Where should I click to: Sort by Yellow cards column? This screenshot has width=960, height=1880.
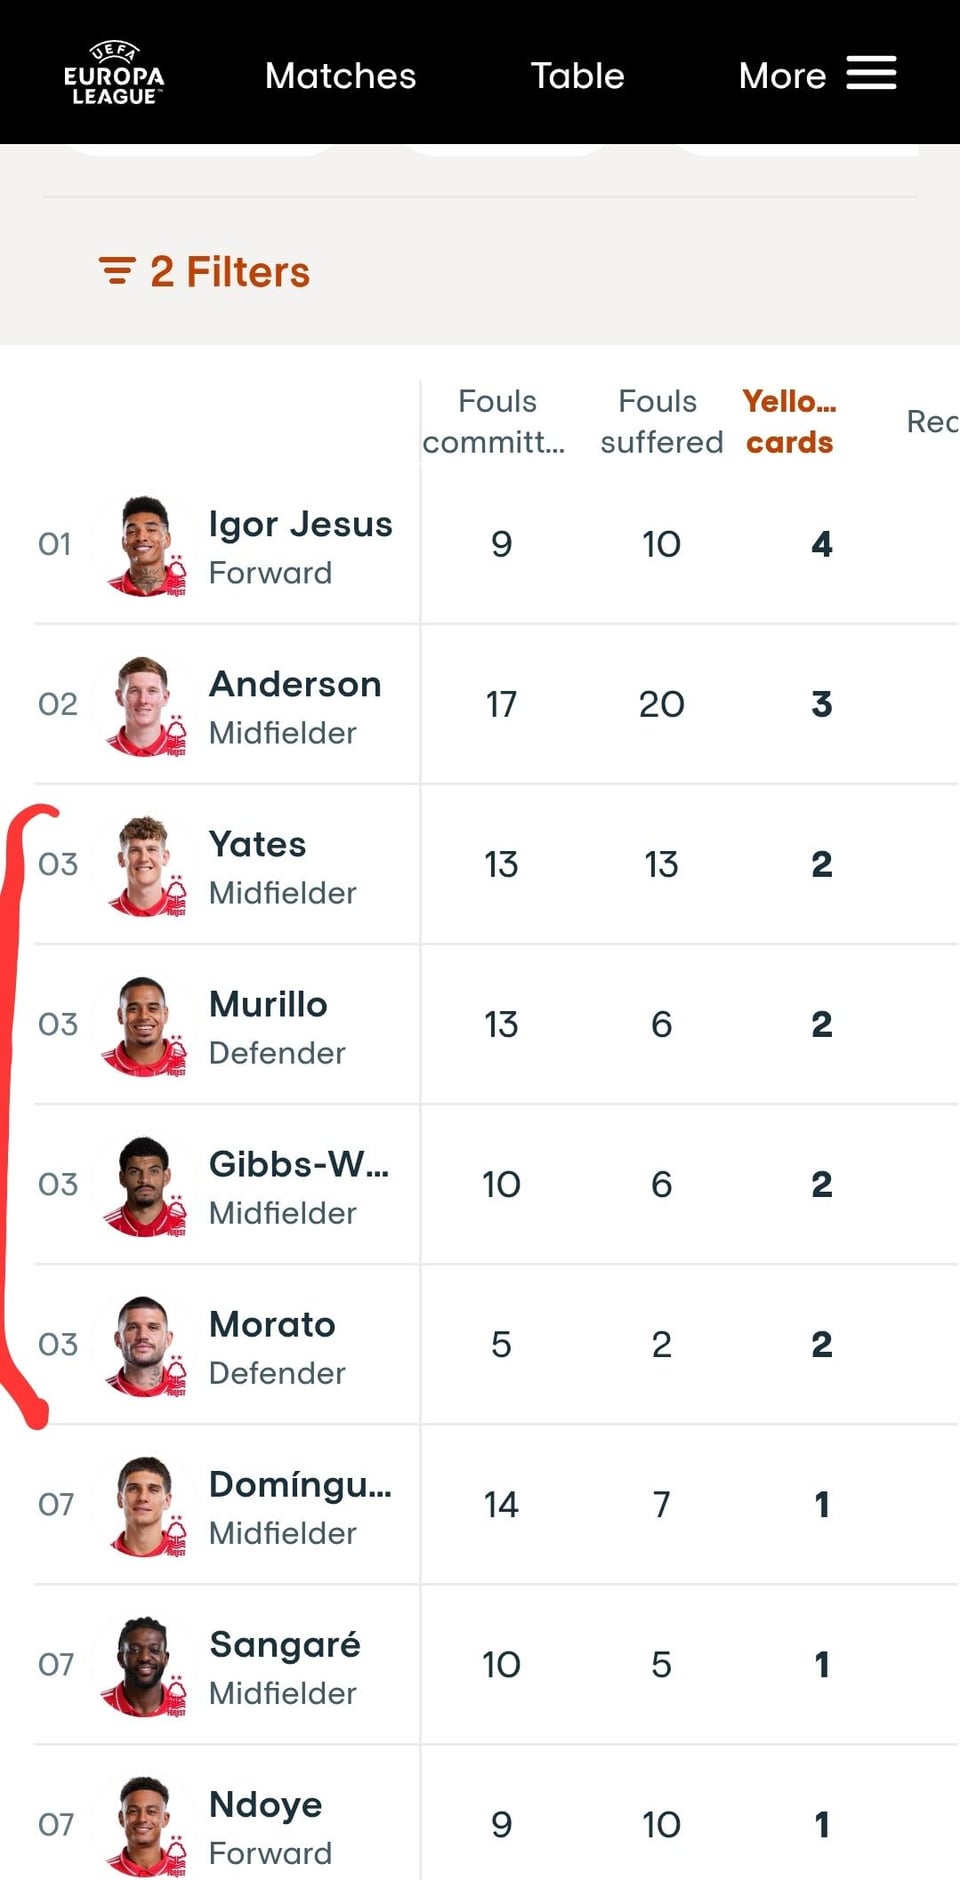tap(789, 421)
